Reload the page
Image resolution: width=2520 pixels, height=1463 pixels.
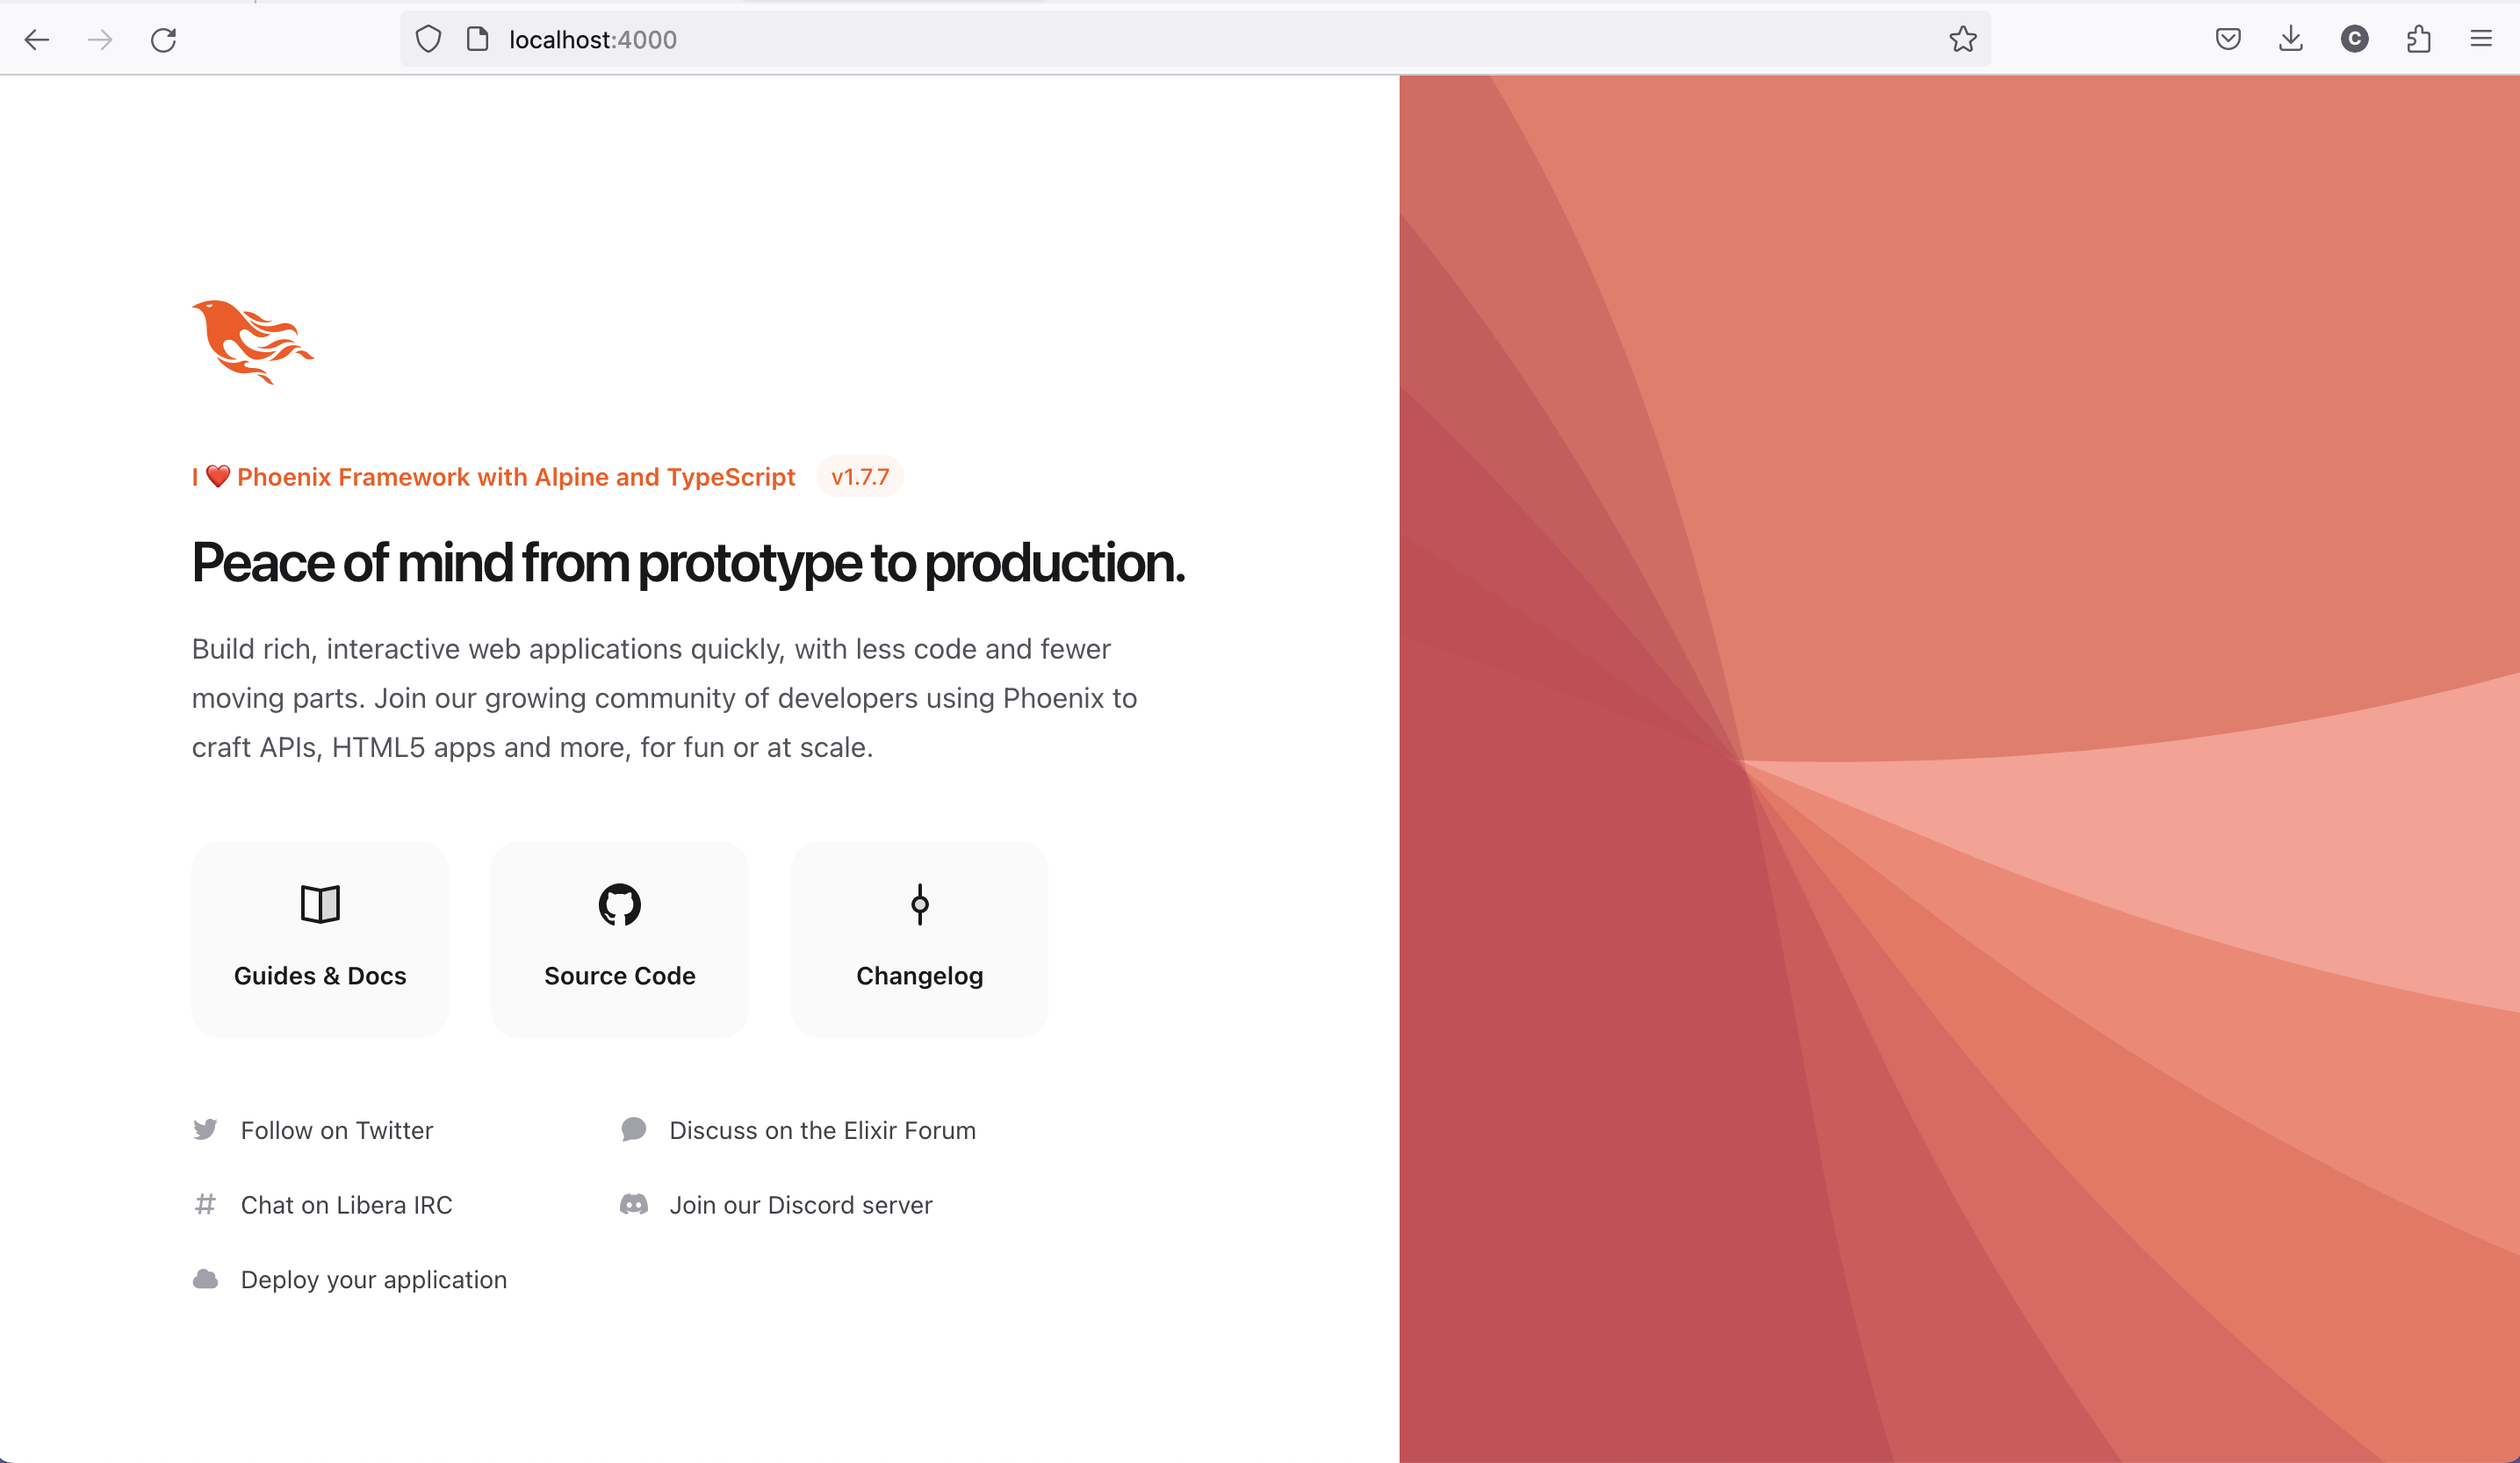164,40
